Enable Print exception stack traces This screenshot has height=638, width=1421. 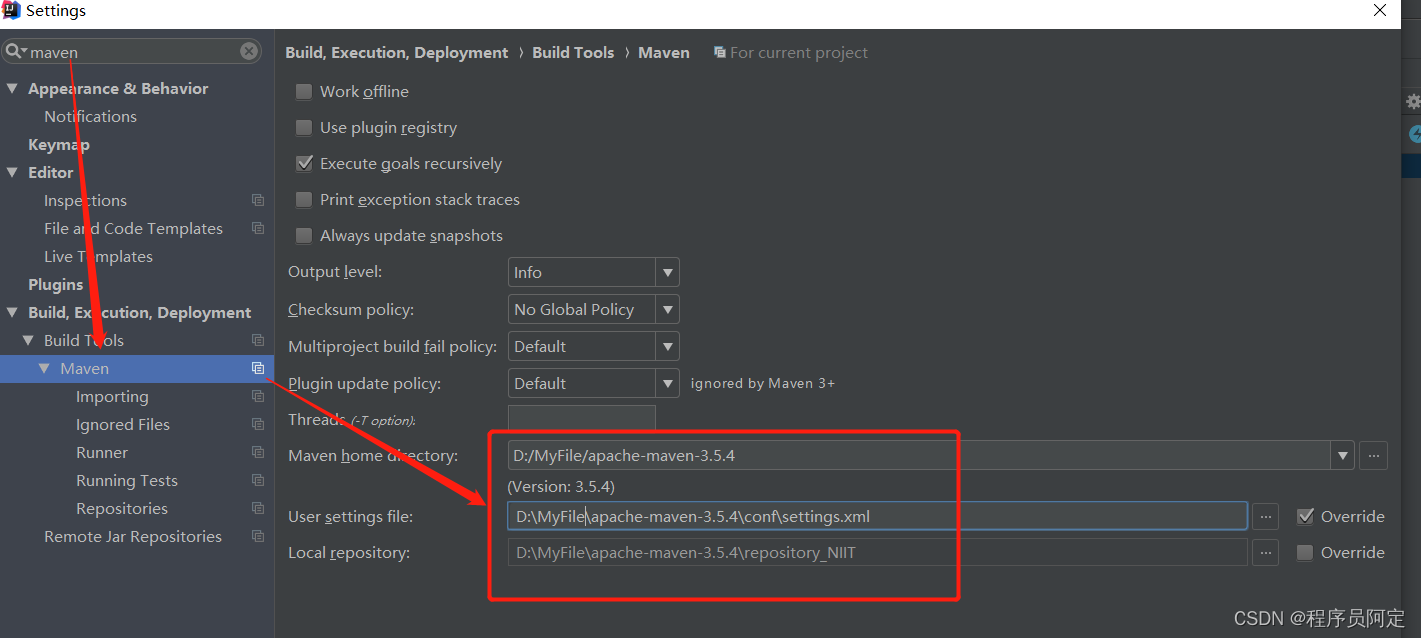pos(304,199)
